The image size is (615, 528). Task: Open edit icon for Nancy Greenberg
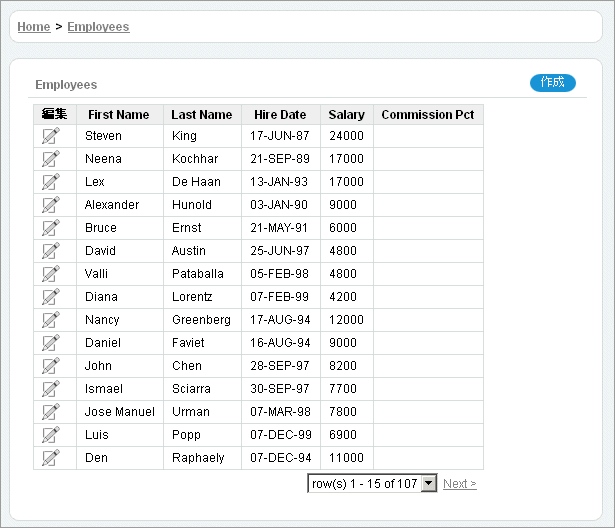(x=51, y=320)
